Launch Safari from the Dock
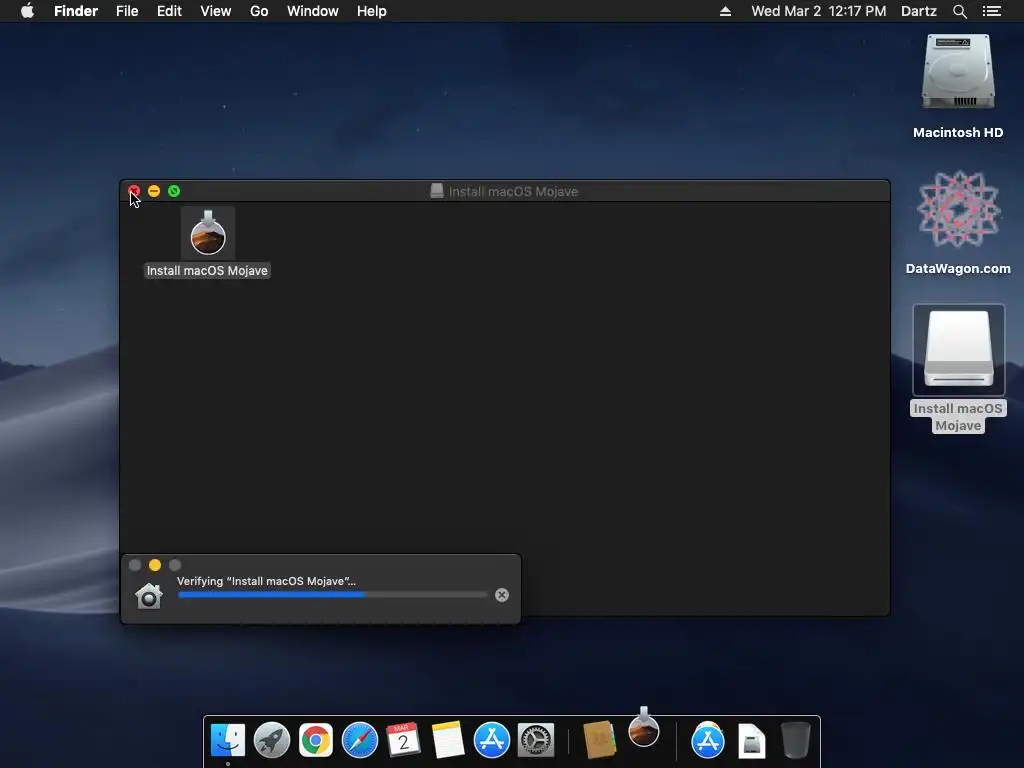Image resolution: width=1024 pixels, height=768 pixels. (360, 740)
